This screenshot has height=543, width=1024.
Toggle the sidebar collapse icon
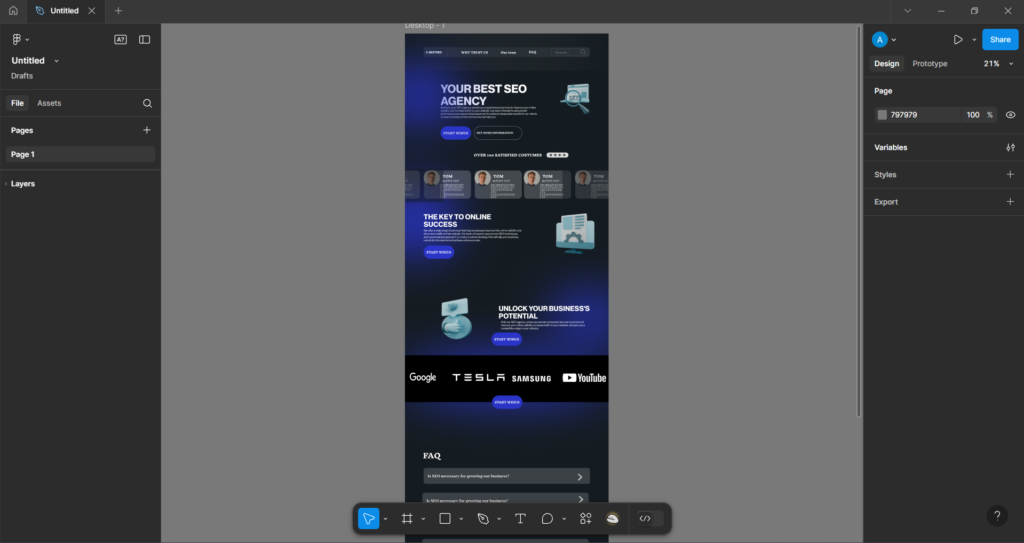pos(145,39)
